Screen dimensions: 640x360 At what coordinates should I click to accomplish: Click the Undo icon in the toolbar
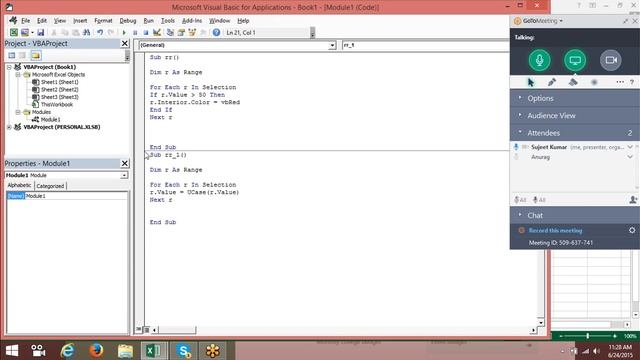[x=100, y=33]
